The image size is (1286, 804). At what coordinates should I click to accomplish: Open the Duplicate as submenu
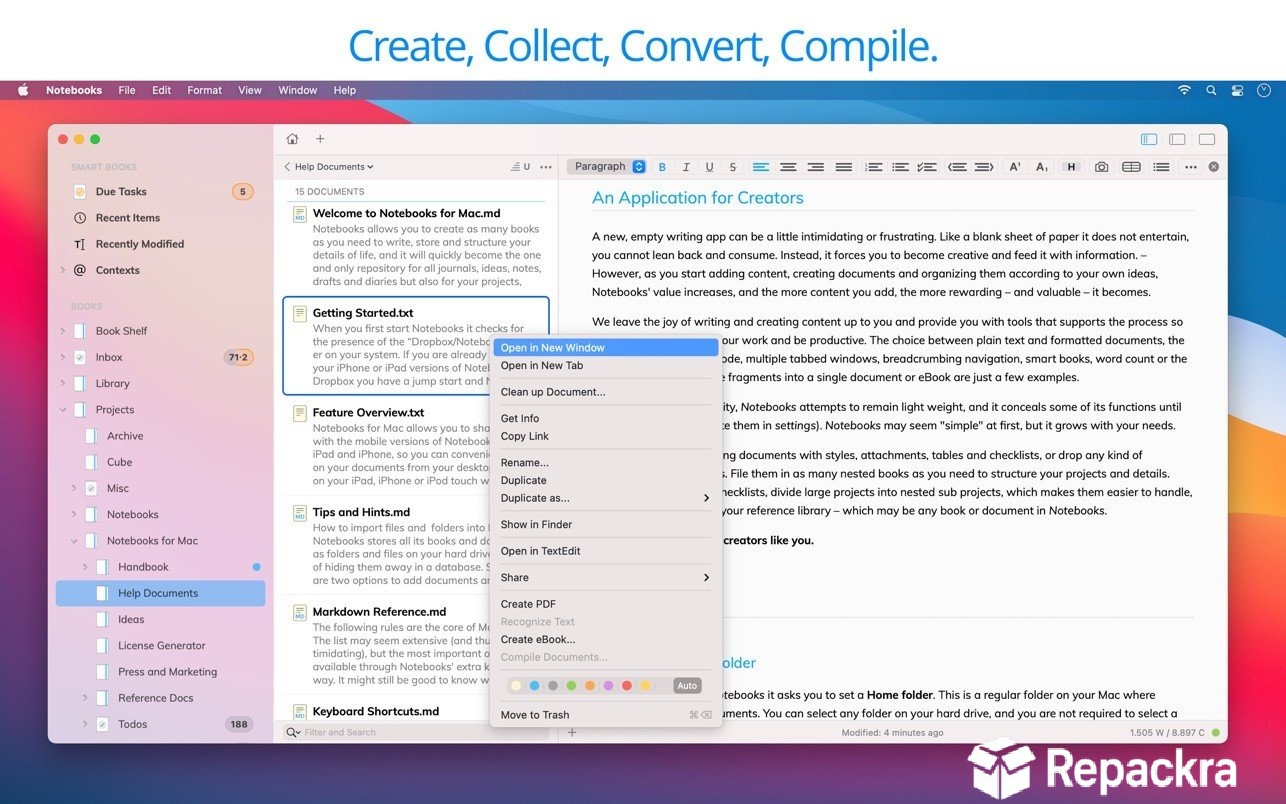coord(606,498)
